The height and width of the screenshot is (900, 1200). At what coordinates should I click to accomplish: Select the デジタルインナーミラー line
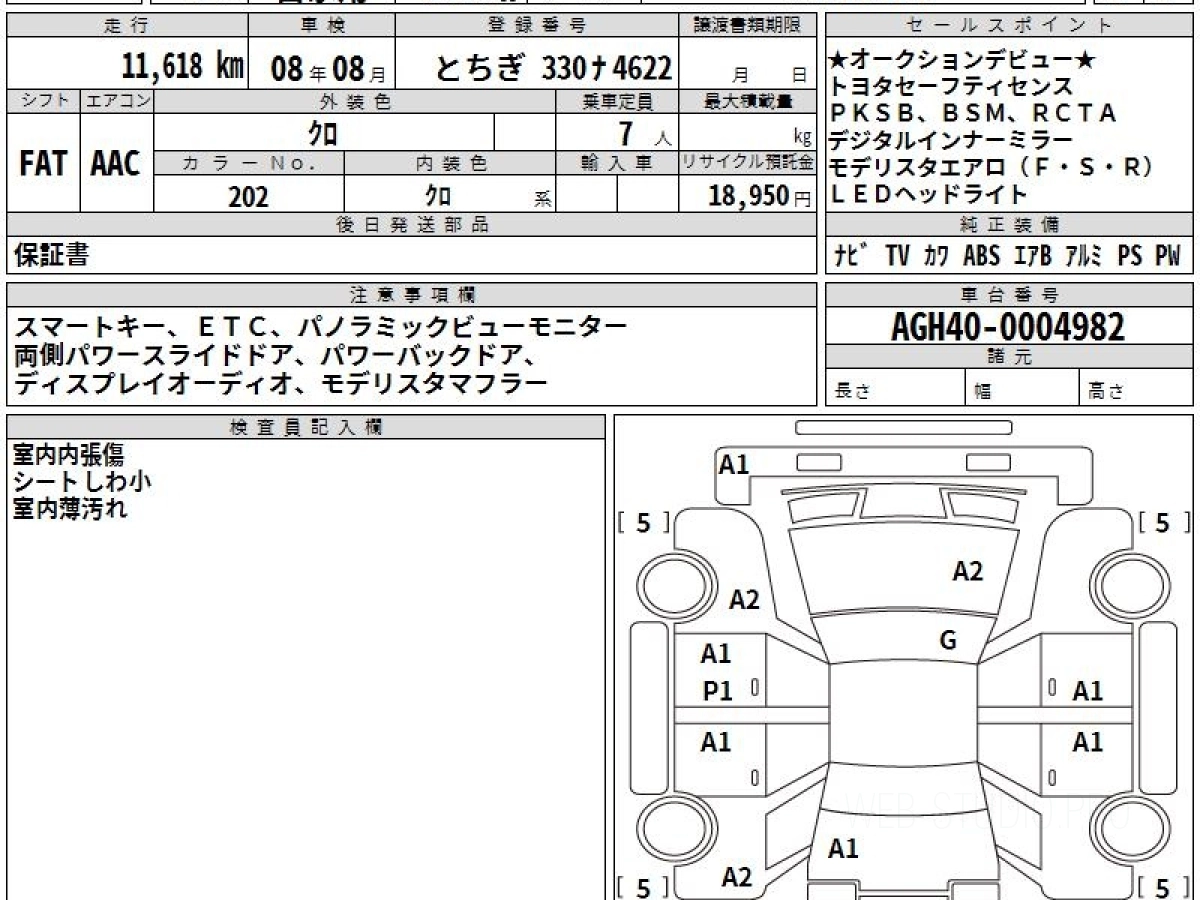coord(951,140)
